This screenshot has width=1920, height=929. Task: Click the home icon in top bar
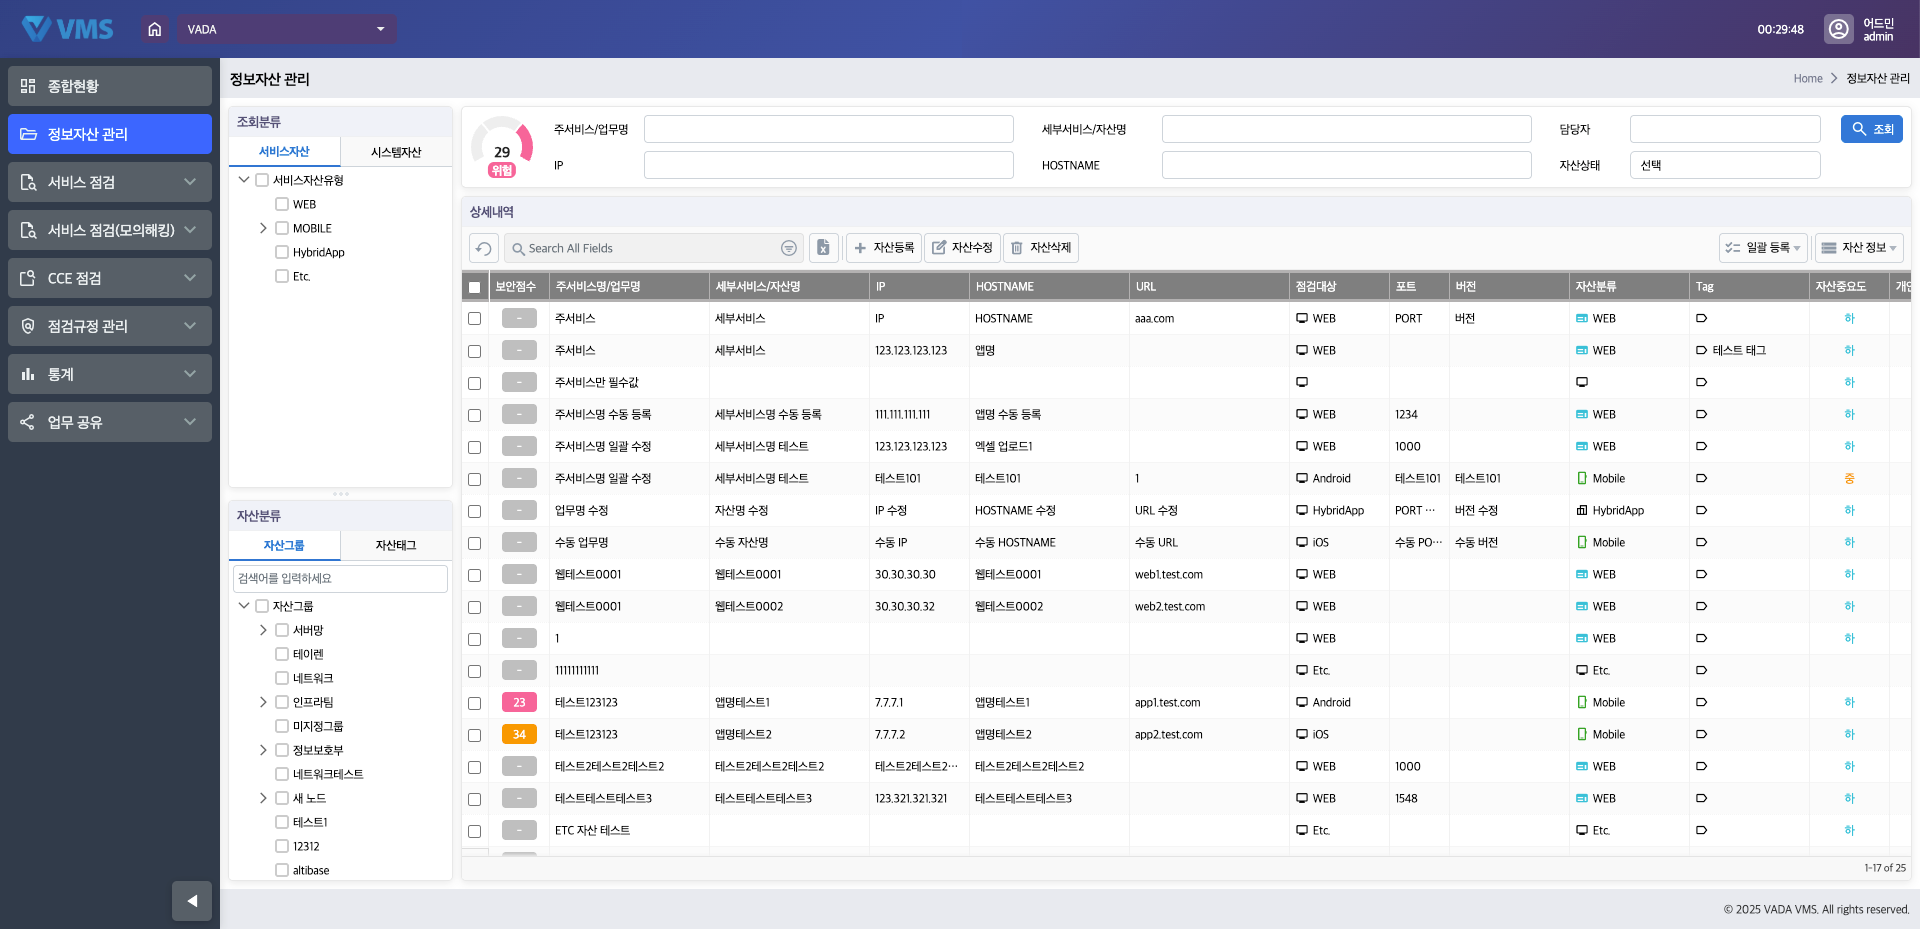(x=154, y=29)
